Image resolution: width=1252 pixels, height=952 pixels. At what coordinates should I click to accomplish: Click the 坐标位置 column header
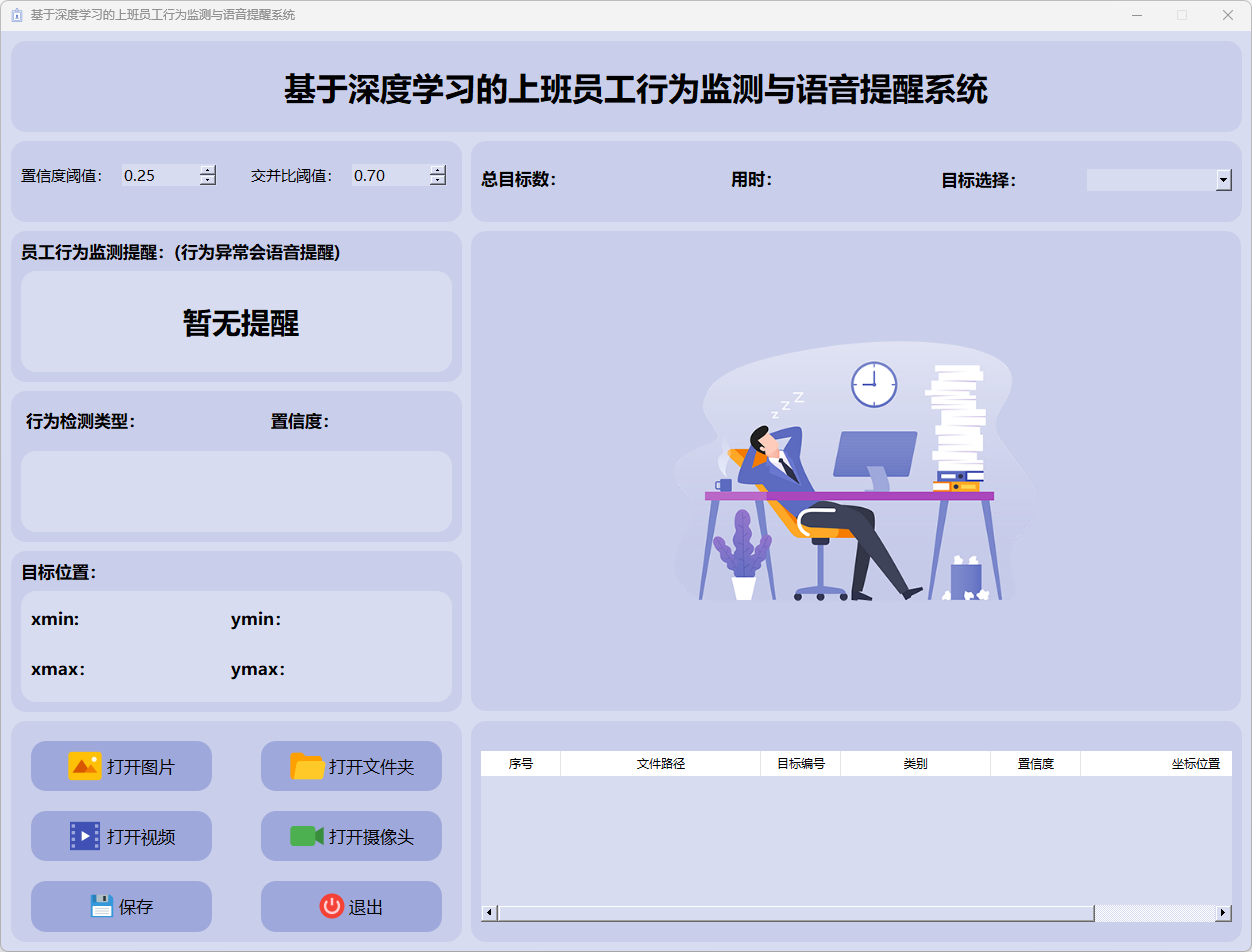1157,763
